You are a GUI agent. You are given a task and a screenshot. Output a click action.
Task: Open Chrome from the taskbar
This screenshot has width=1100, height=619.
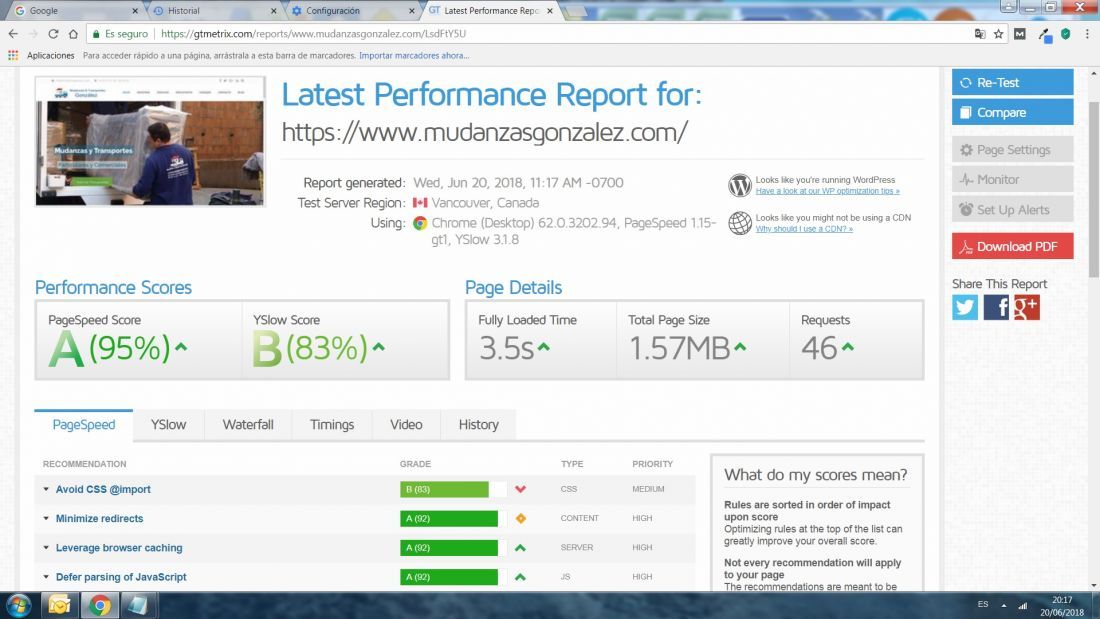tap(100, 605)
